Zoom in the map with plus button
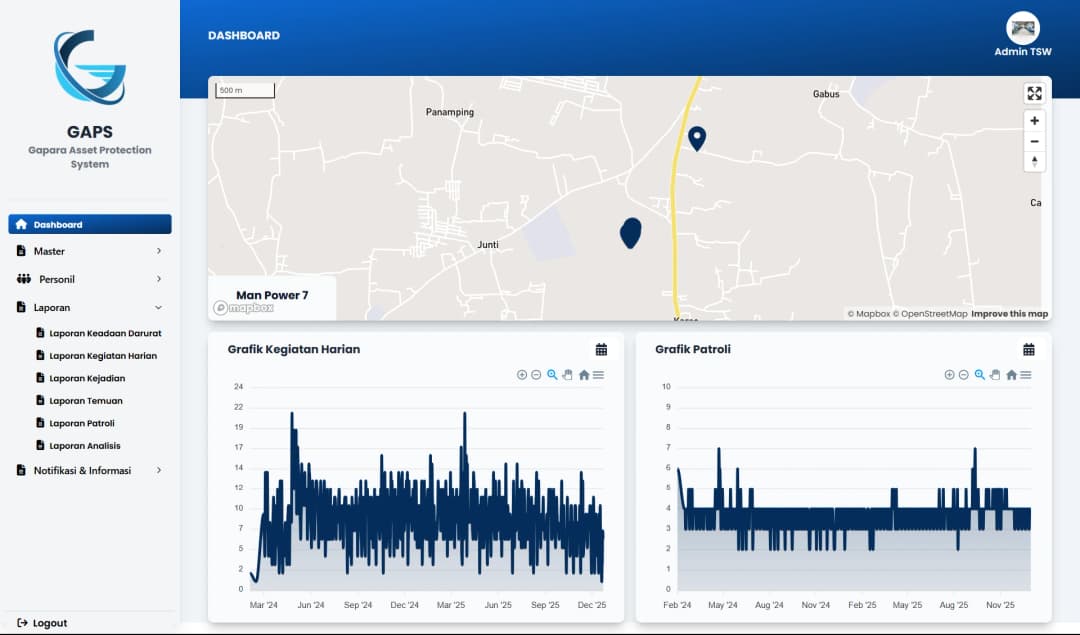Screen dimensions: 1080x635 (x=1034, y=121)
